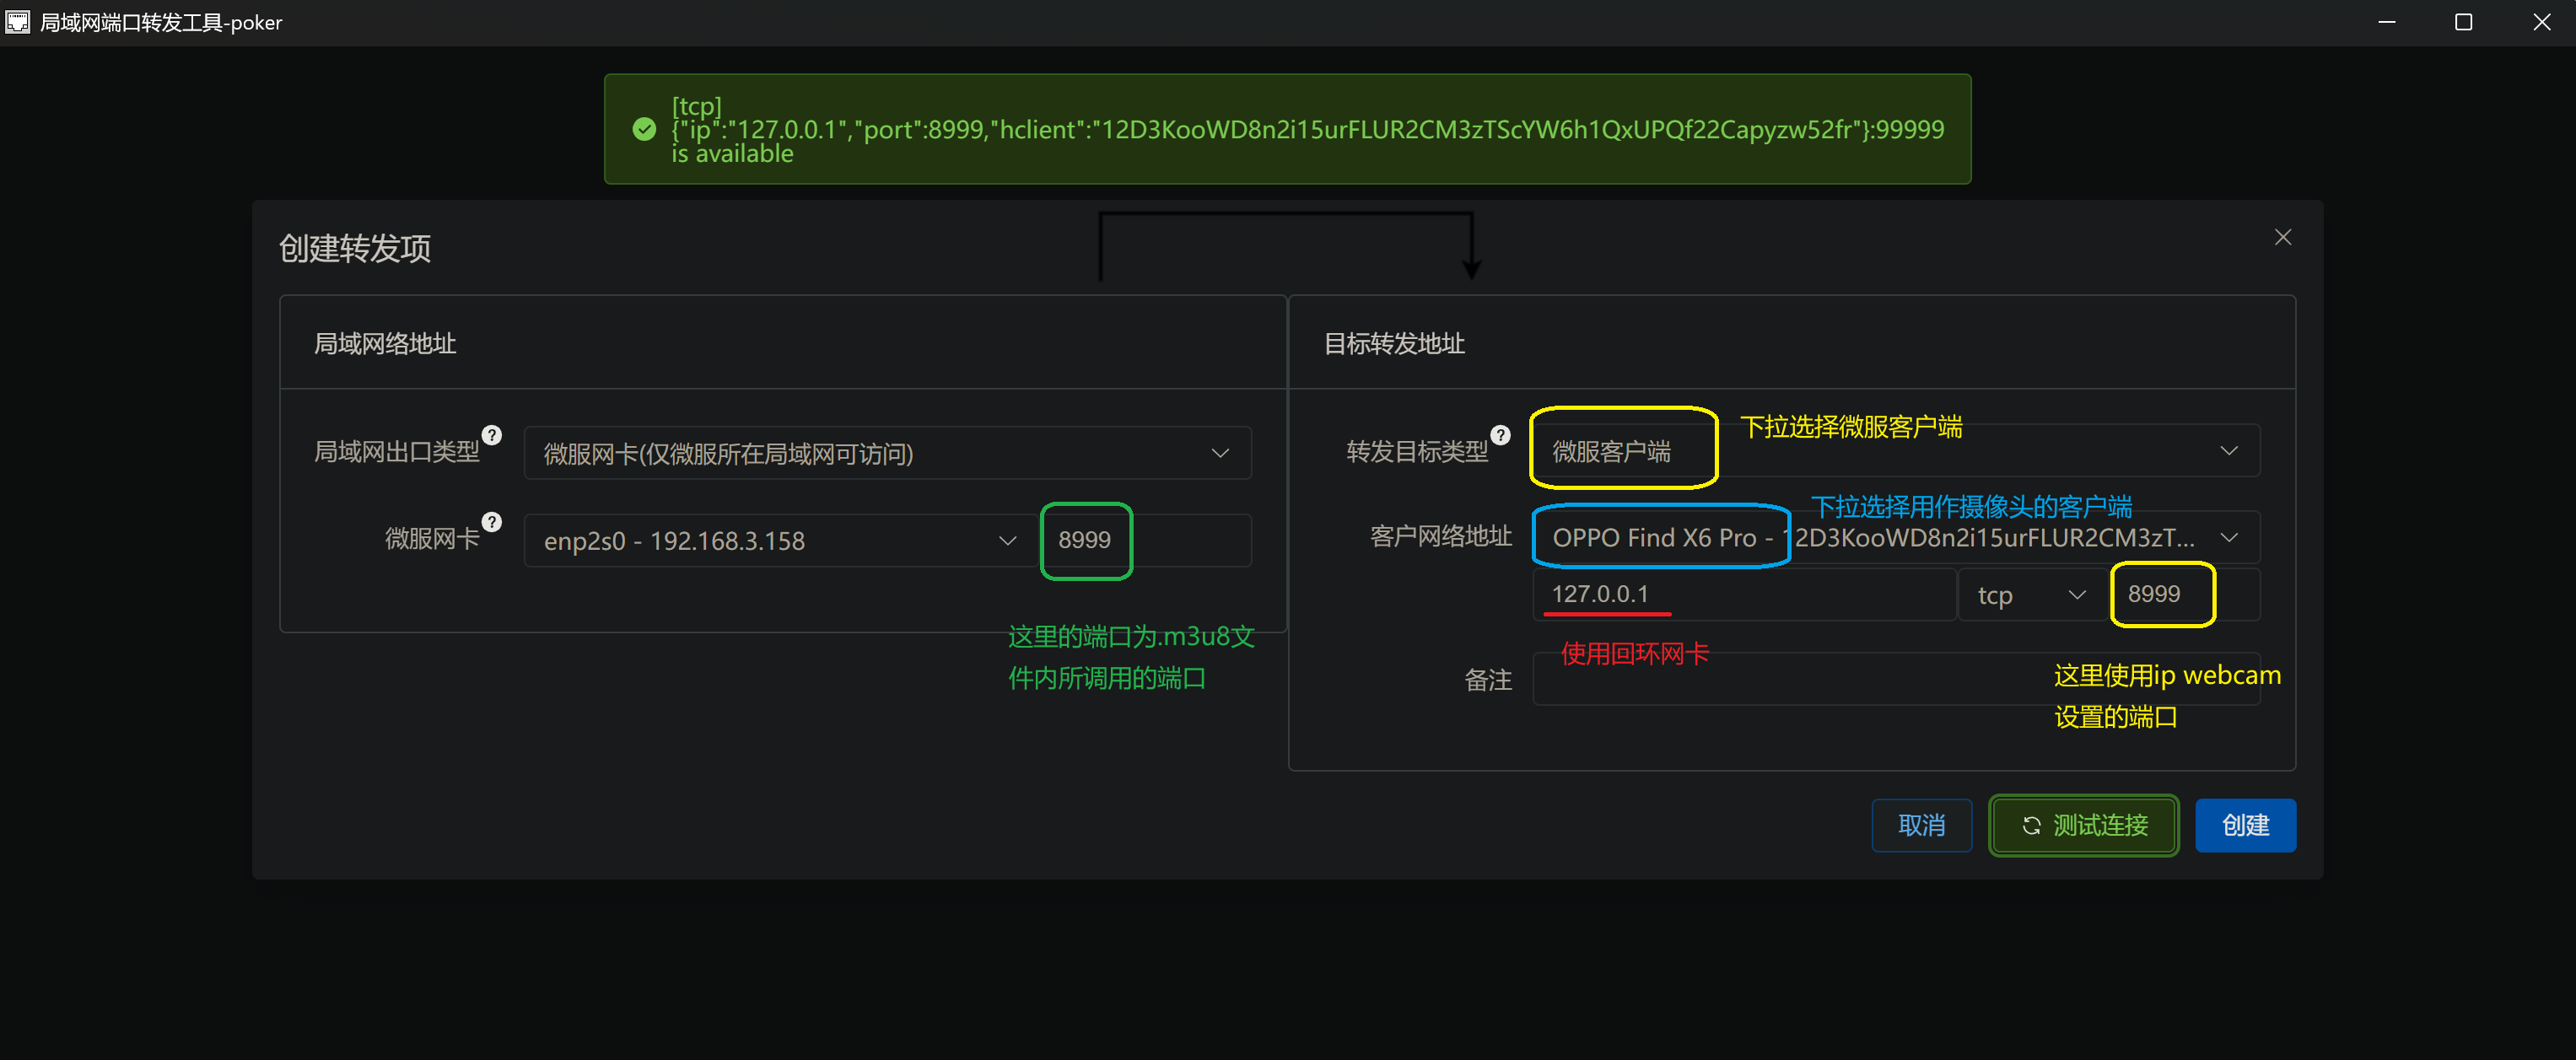Click the green success check icon in notification
This screenshot has width=2576, height=1060.
point(644,129)
